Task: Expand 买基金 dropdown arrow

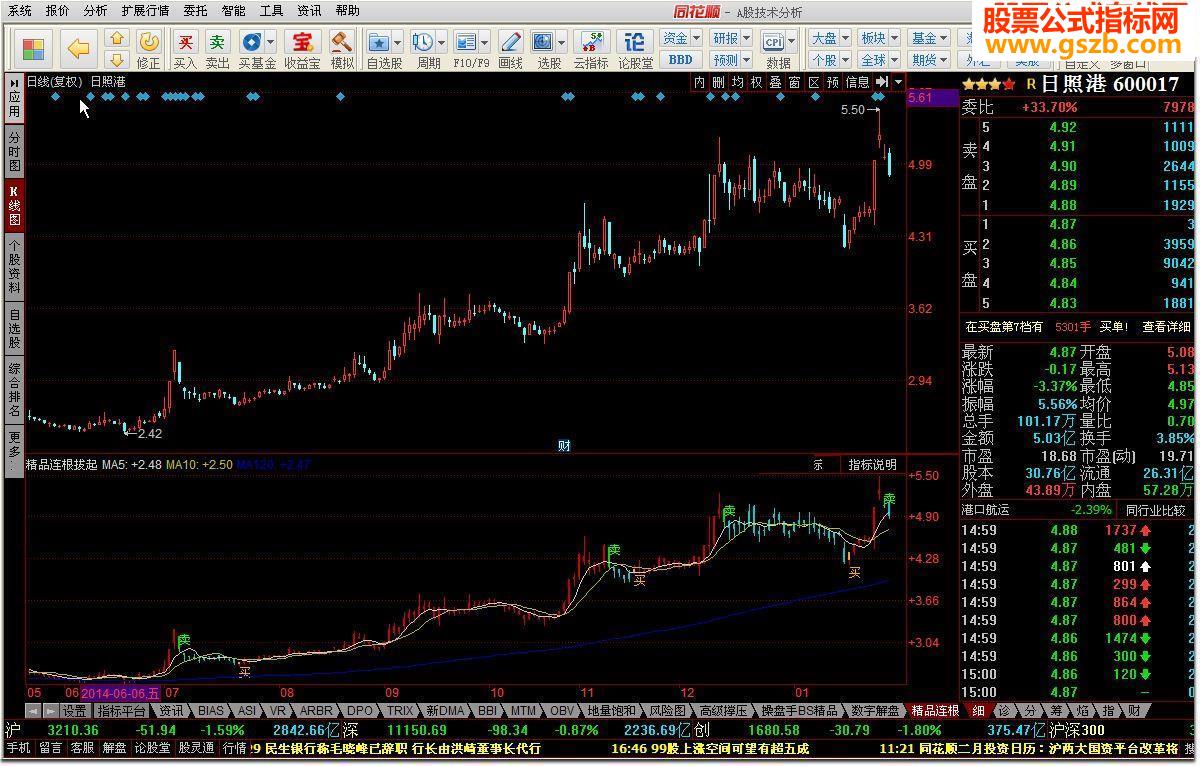Action: coord(270,42)
